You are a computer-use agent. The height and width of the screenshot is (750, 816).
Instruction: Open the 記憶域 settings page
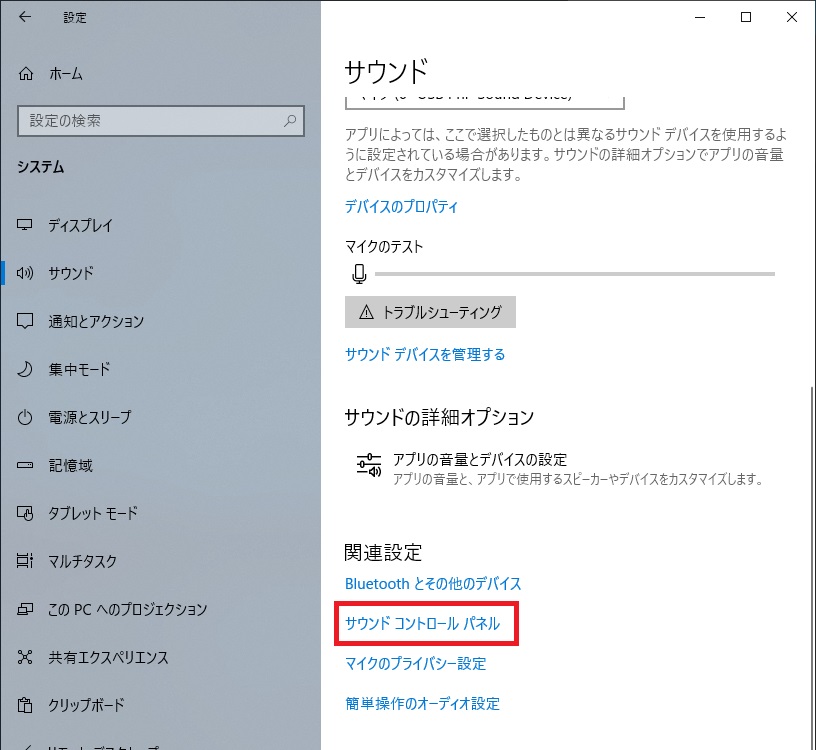[x=71, y=465]
